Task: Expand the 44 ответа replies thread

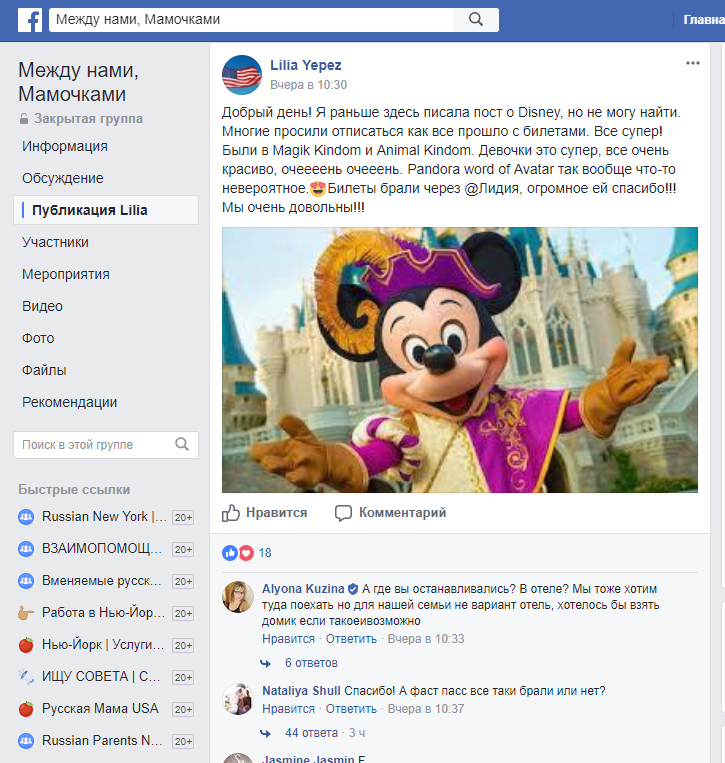Action: [x=312, y=733]
